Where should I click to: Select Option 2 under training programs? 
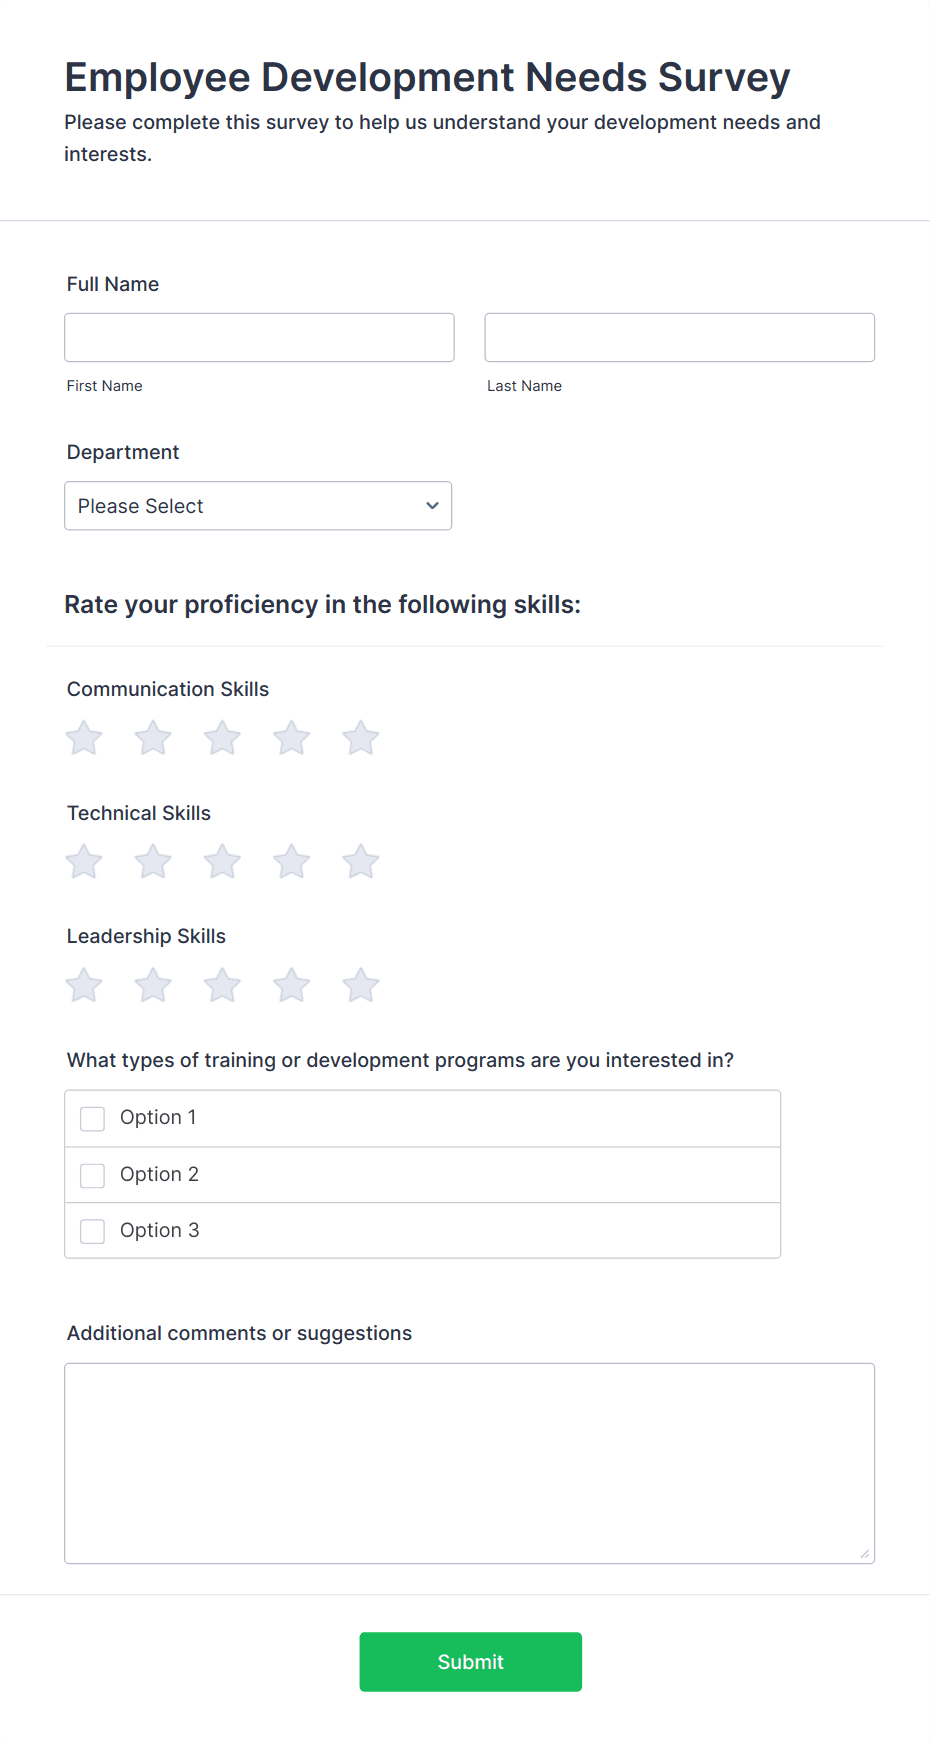92,1174
